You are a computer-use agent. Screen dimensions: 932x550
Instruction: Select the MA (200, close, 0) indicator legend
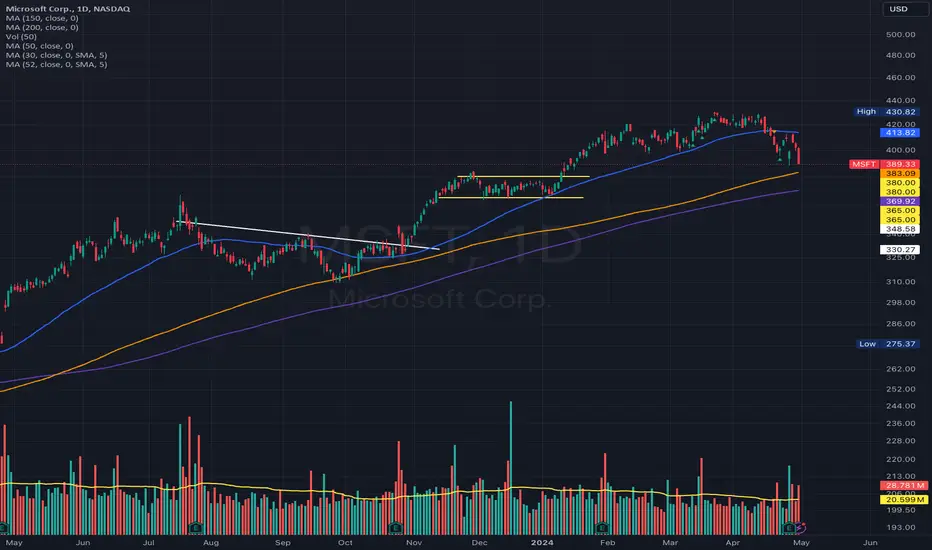(x=42, y=27)
